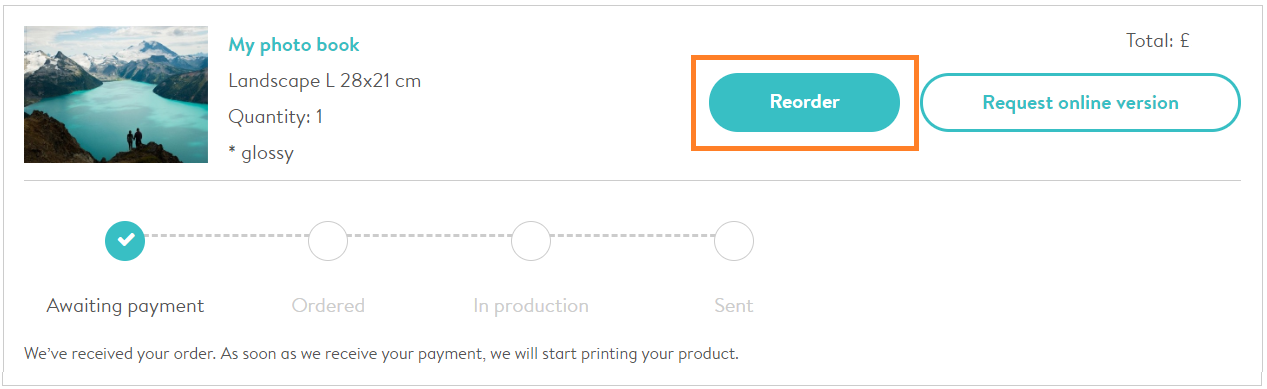Select the Sent step circle
The height and width of the screenshot is (389, 1267).
[x=734, y=240]
